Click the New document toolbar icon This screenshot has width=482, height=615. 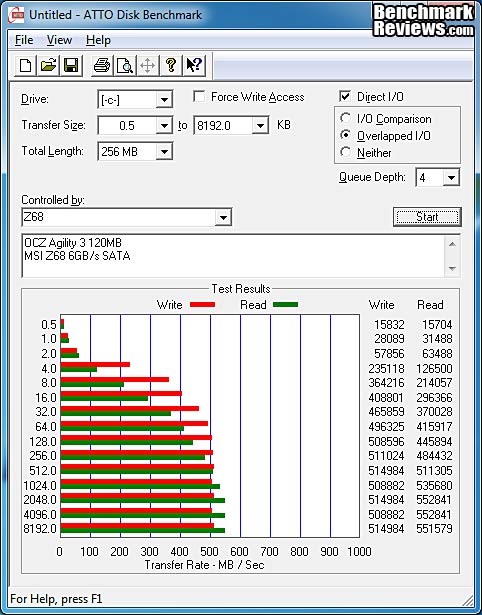(25, 65)
